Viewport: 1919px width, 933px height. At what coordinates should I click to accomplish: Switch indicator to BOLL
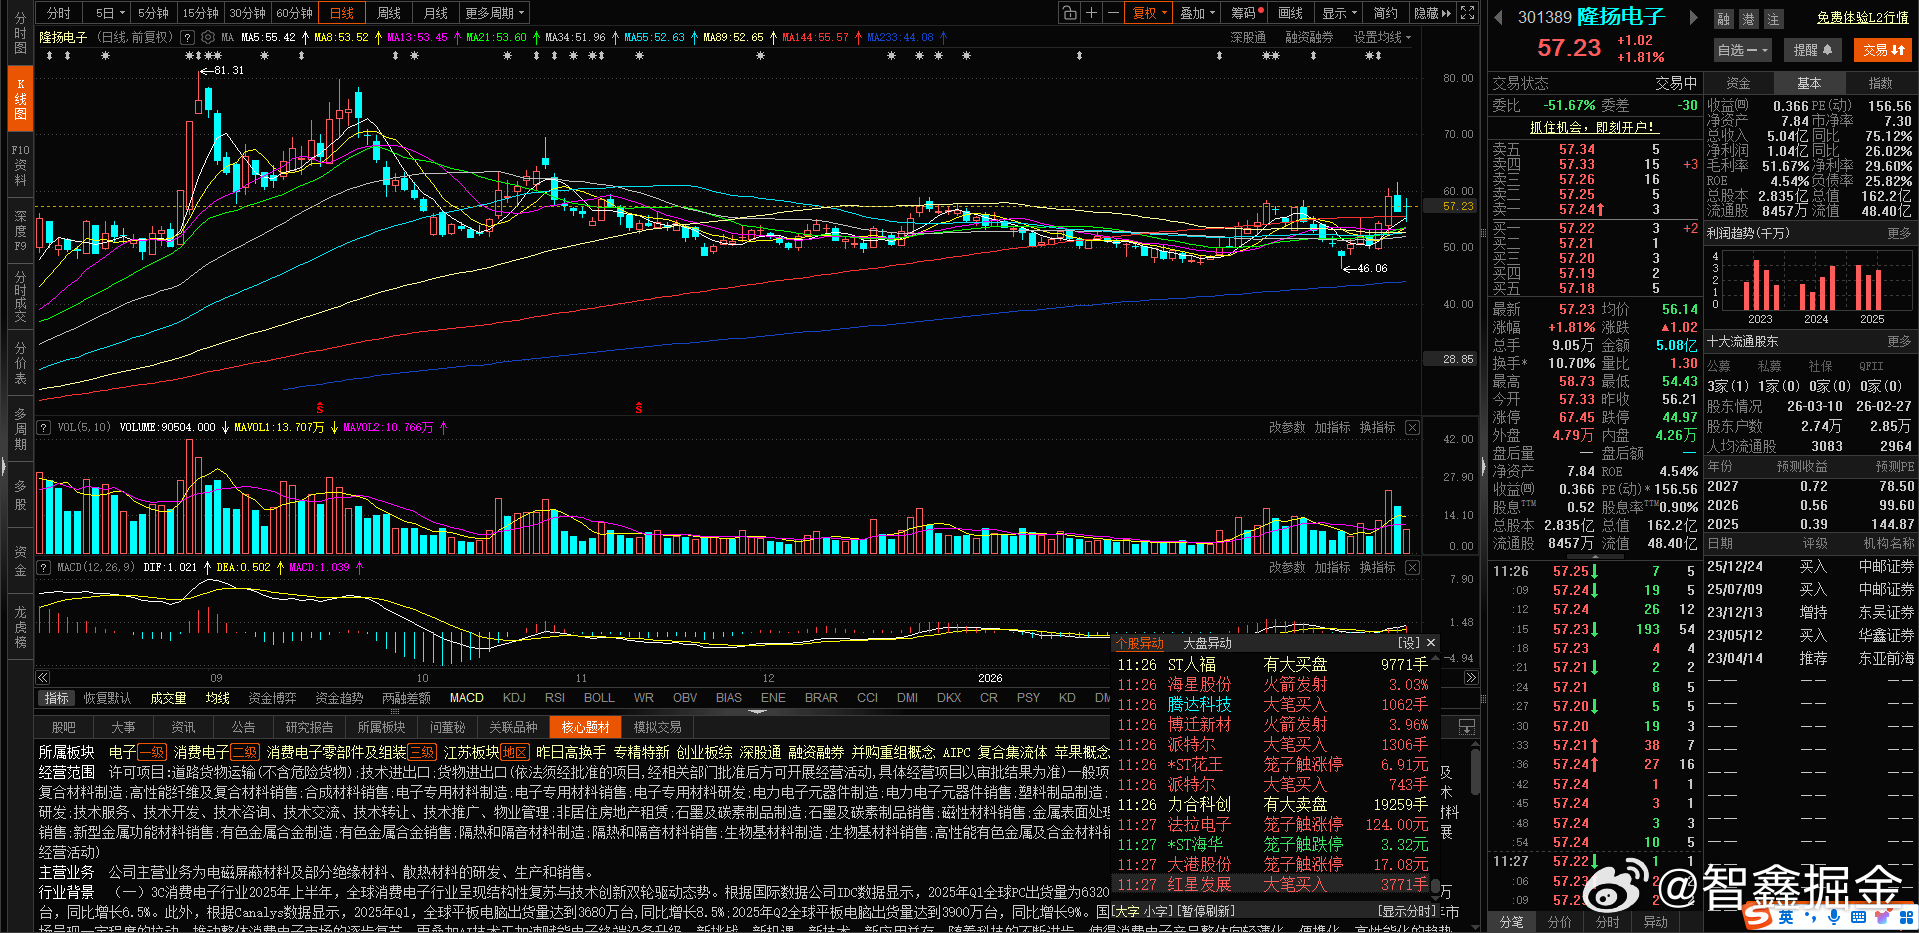point(599,698)
